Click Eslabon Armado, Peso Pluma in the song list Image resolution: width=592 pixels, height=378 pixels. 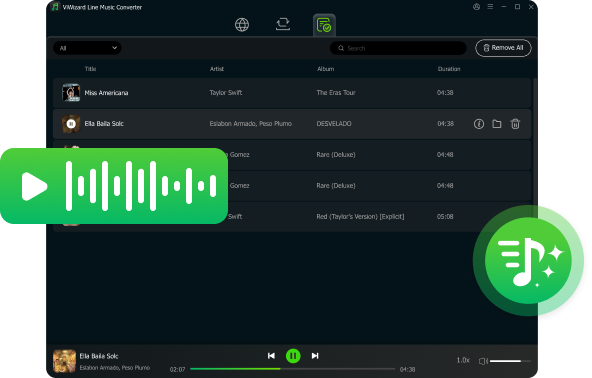(251, 123)
